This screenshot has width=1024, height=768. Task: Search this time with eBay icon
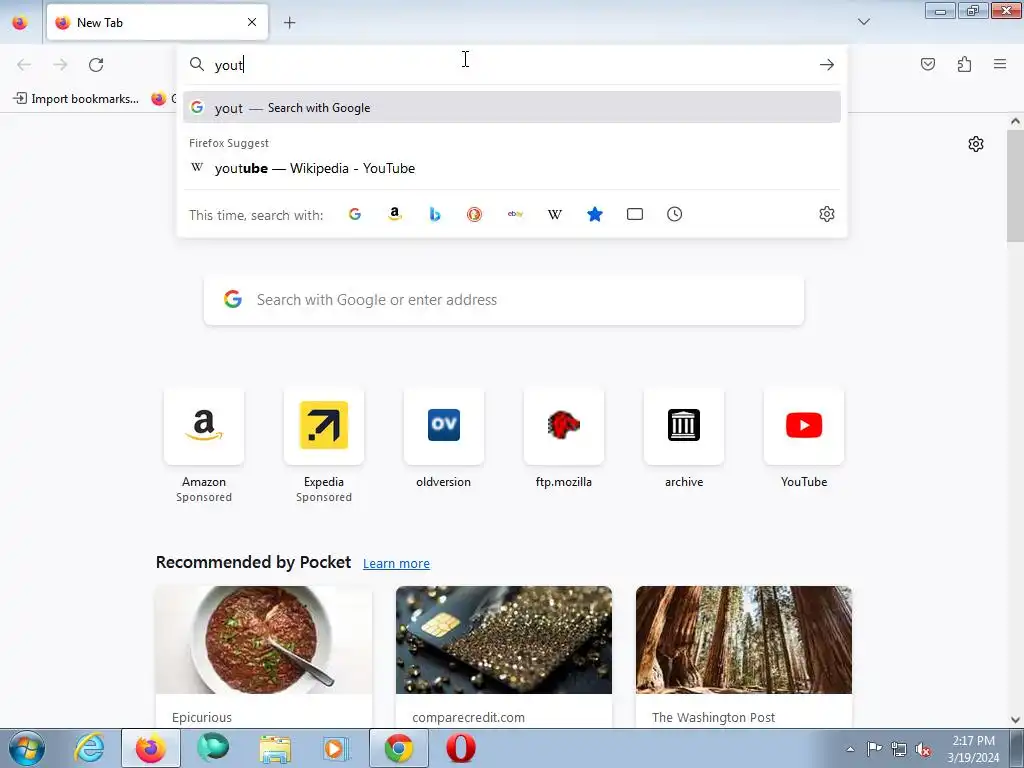(x=515, y=214)
